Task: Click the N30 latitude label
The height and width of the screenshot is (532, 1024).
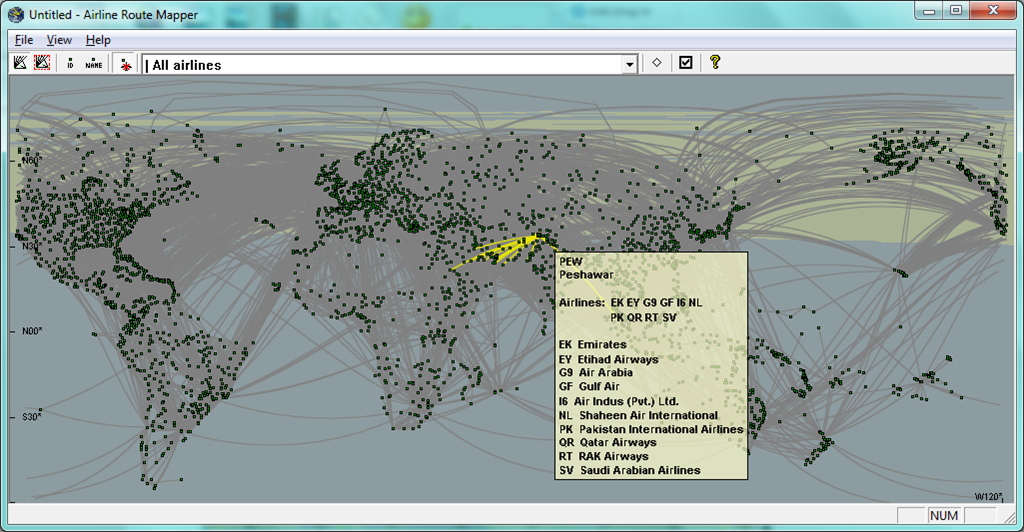Action: coord(31,246)
